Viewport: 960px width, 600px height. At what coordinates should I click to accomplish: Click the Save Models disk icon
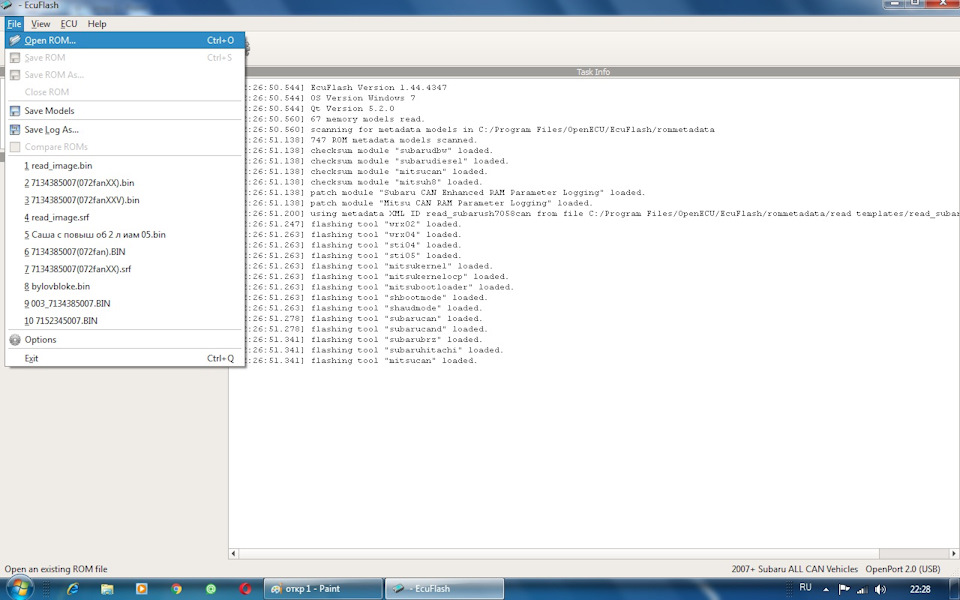[15, 111]
